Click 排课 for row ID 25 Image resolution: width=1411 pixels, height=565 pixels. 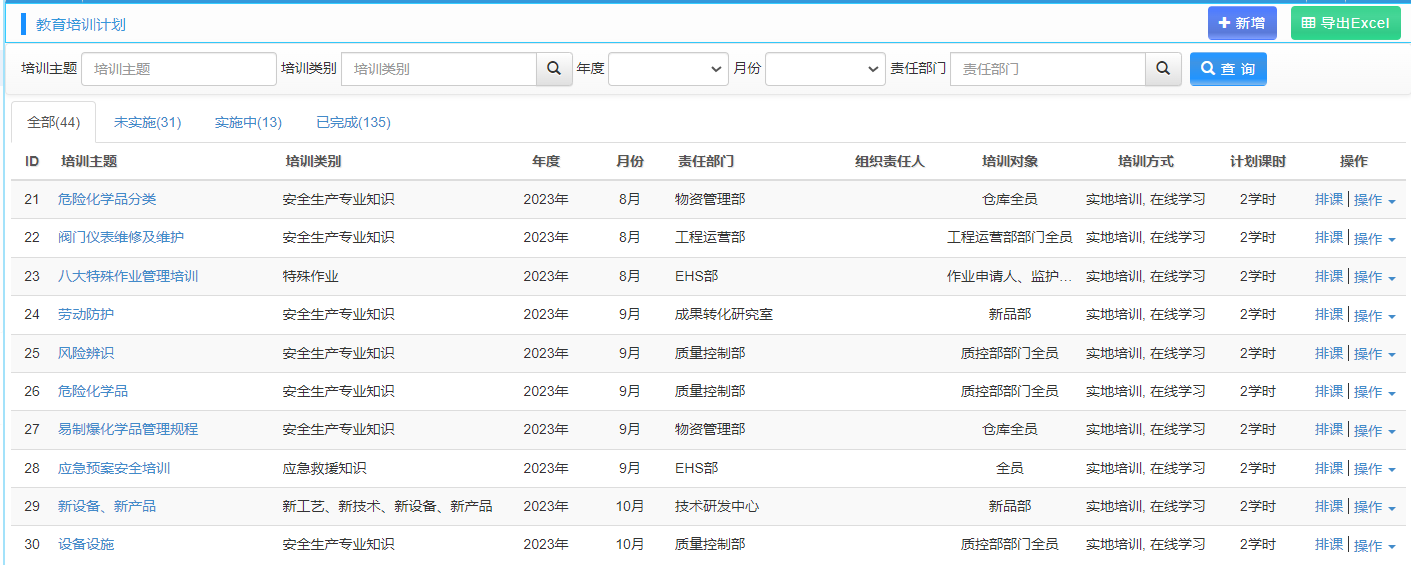(x=1329, y=353)
